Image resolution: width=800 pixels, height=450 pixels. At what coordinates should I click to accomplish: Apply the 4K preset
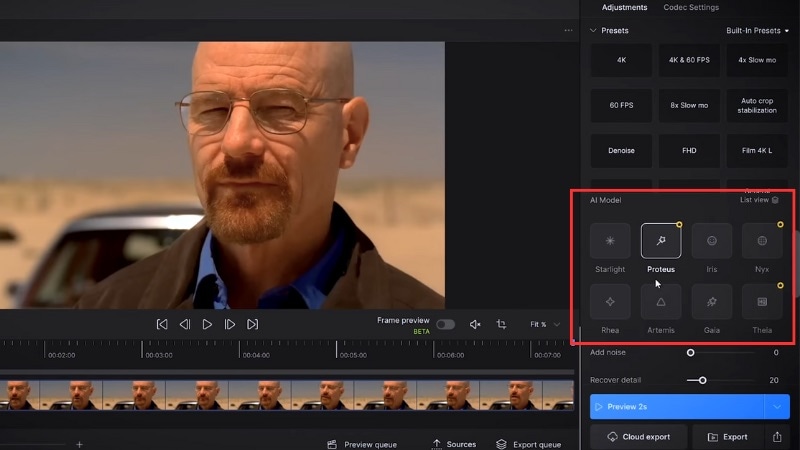pos(621,60)
